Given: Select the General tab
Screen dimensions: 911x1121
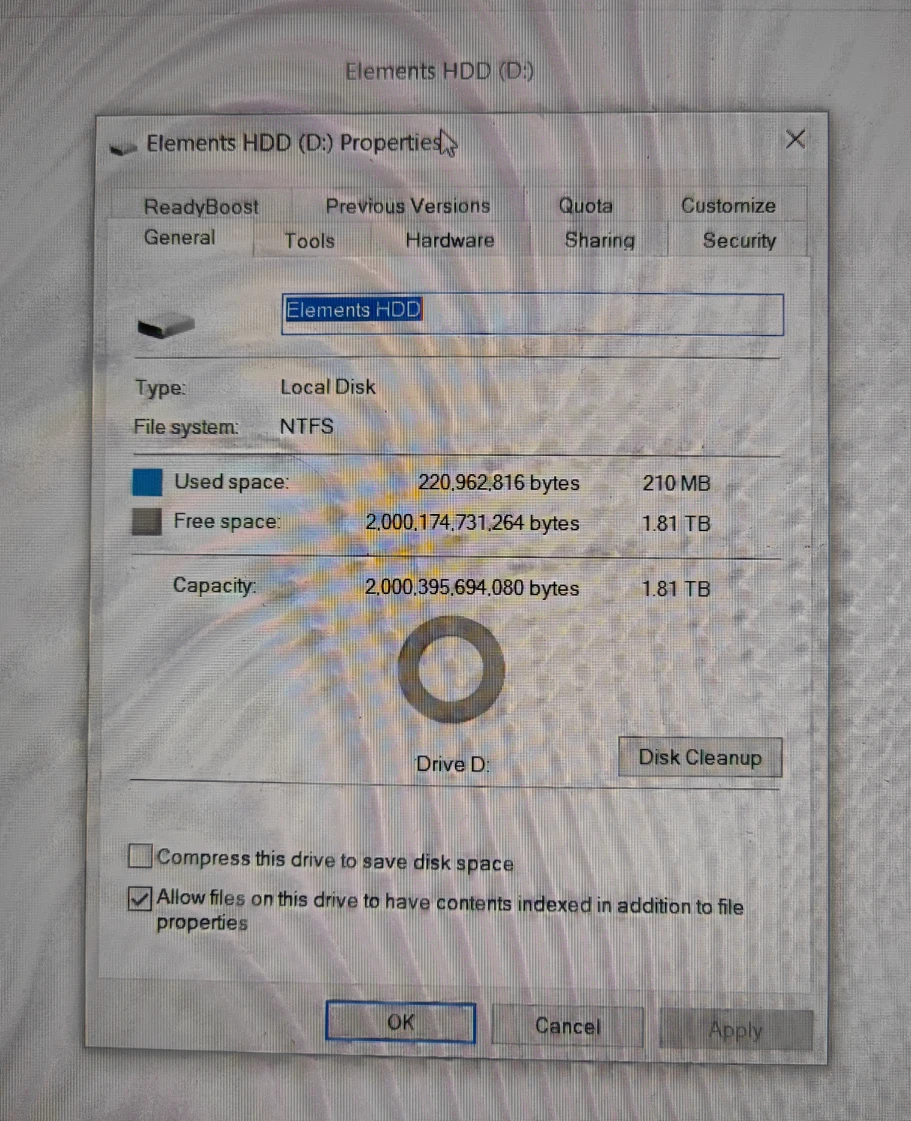Looking at the screenshot, I should pyautogui.click(x=179, y=237).
